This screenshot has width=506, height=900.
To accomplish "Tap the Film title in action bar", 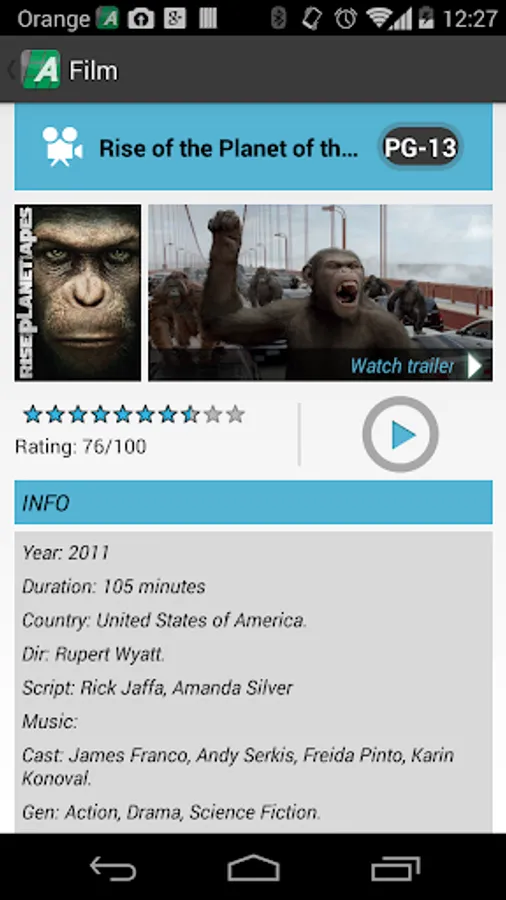I will point(94,71).
